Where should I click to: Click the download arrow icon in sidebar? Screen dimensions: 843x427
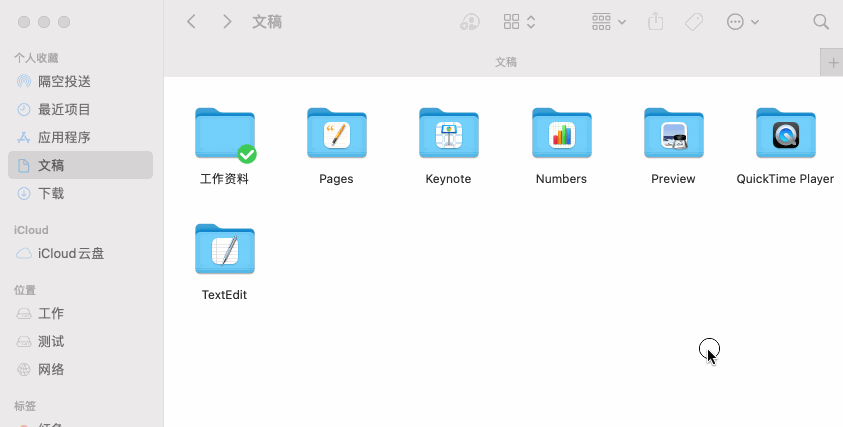(x=24, y=193)
